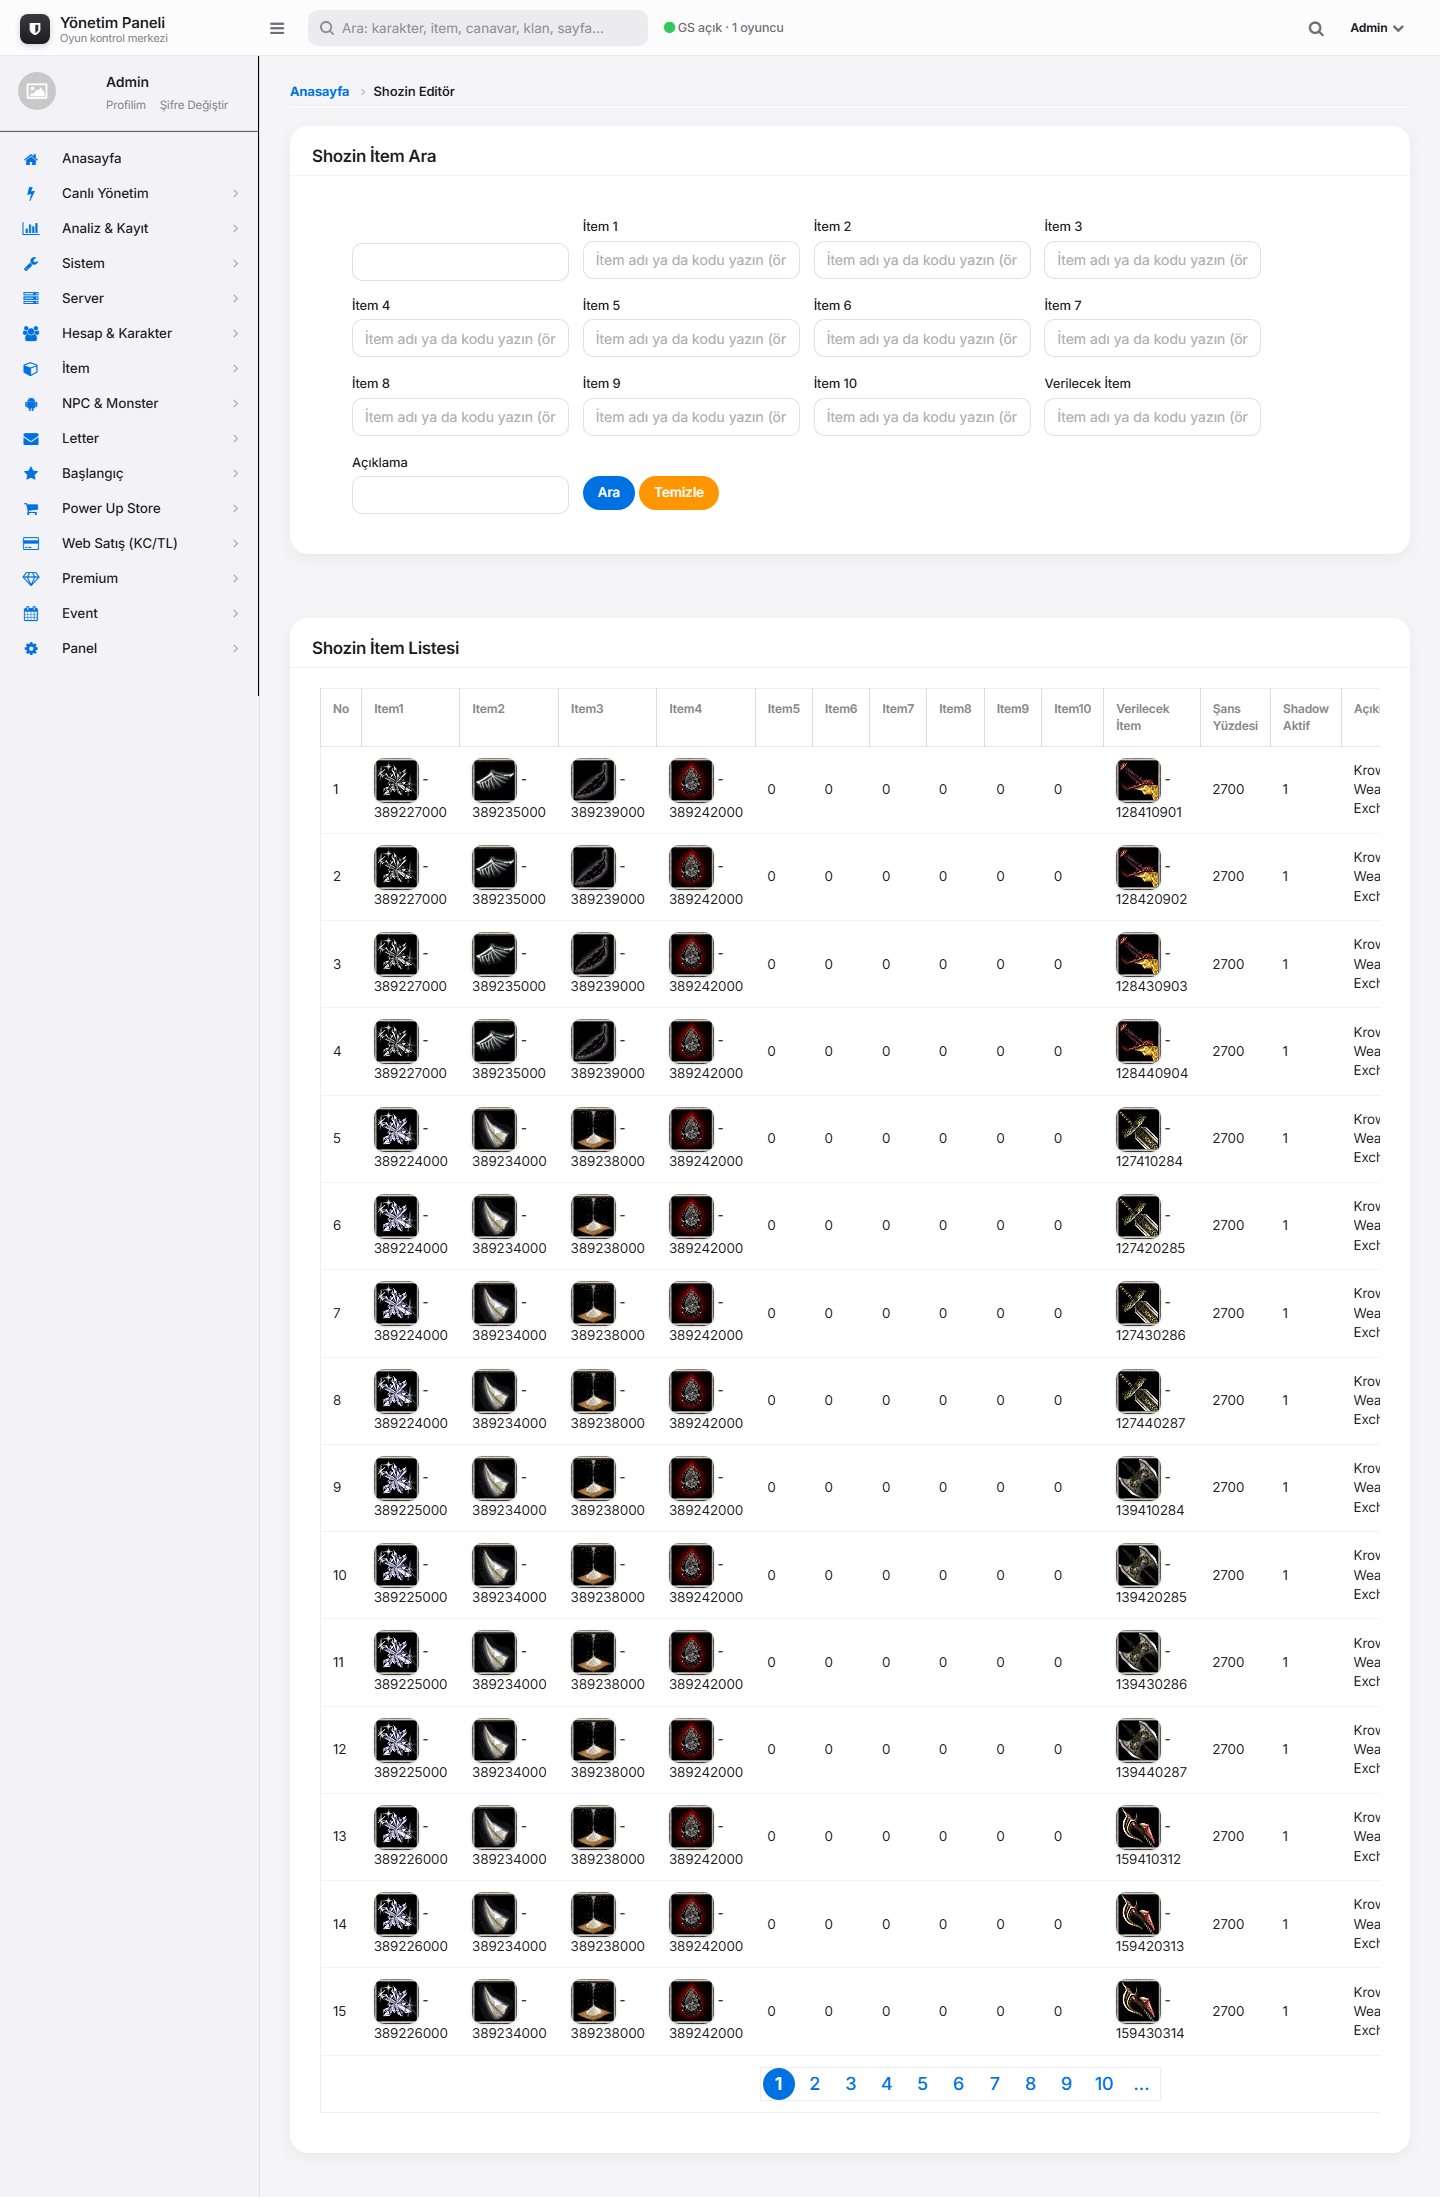Open the Anasayfa sidebar menu item
This screenshot has height=2197, width=1440.
(129, 159)
